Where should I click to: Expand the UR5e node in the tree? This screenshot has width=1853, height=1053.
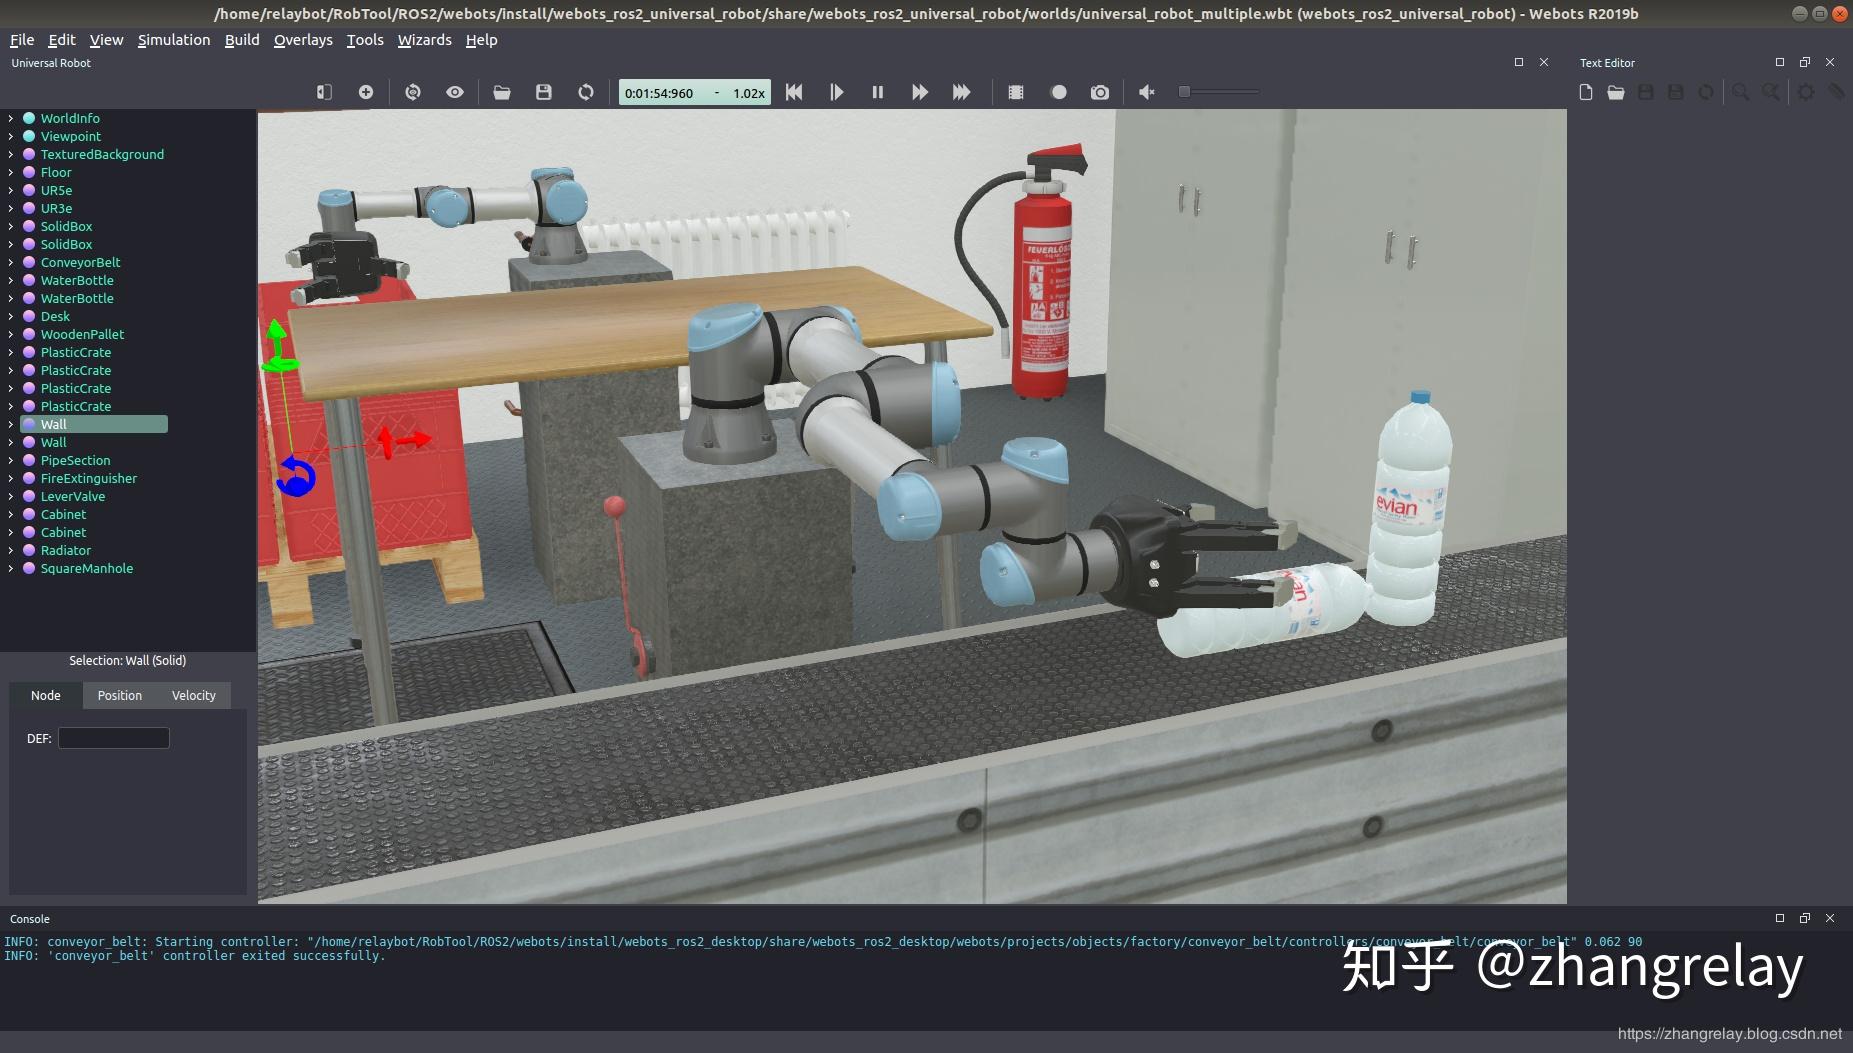click(x=11, y=190)
